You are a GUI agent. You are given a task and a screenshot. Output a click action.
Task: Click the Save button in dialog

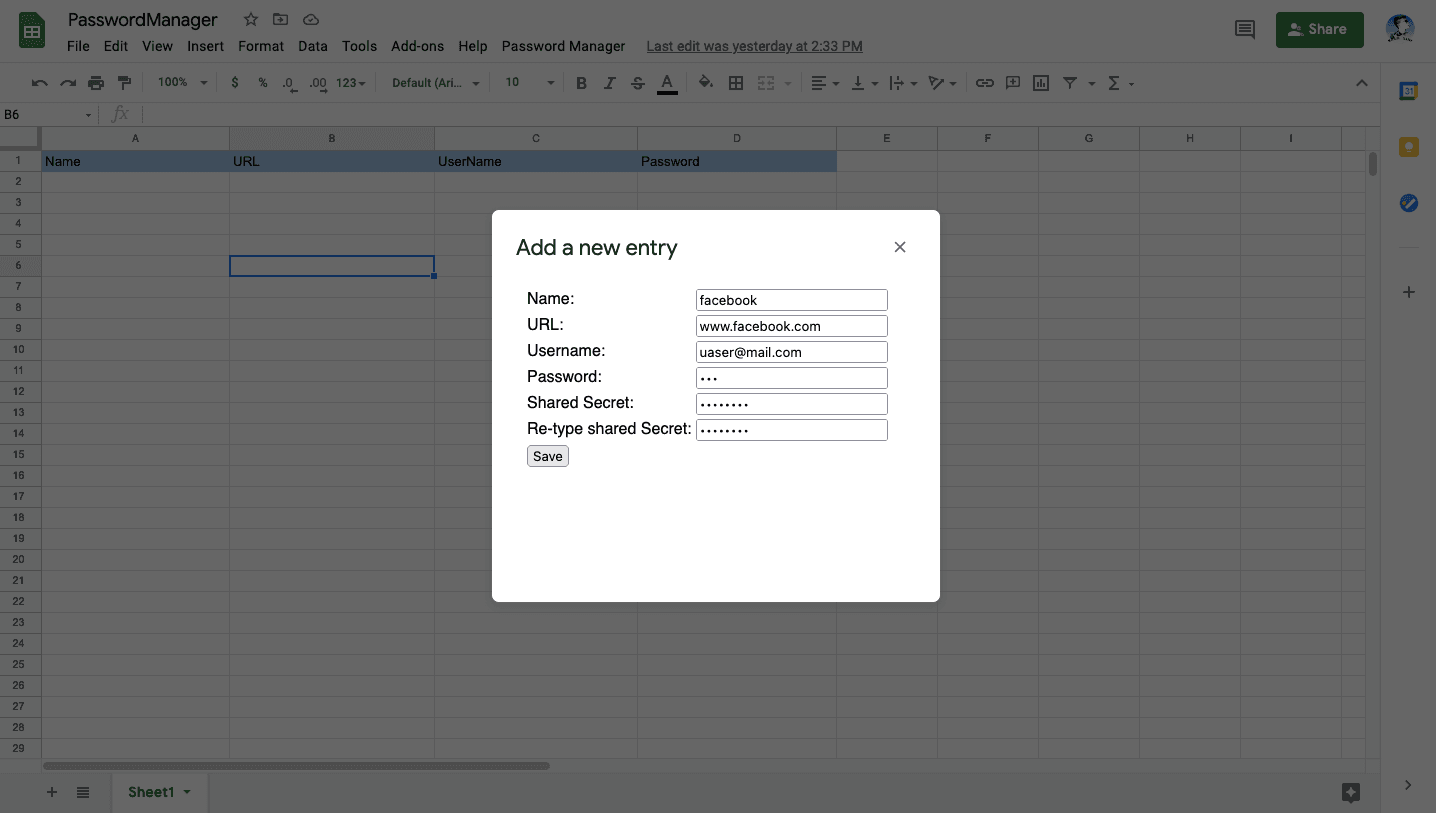pos(547,456)
